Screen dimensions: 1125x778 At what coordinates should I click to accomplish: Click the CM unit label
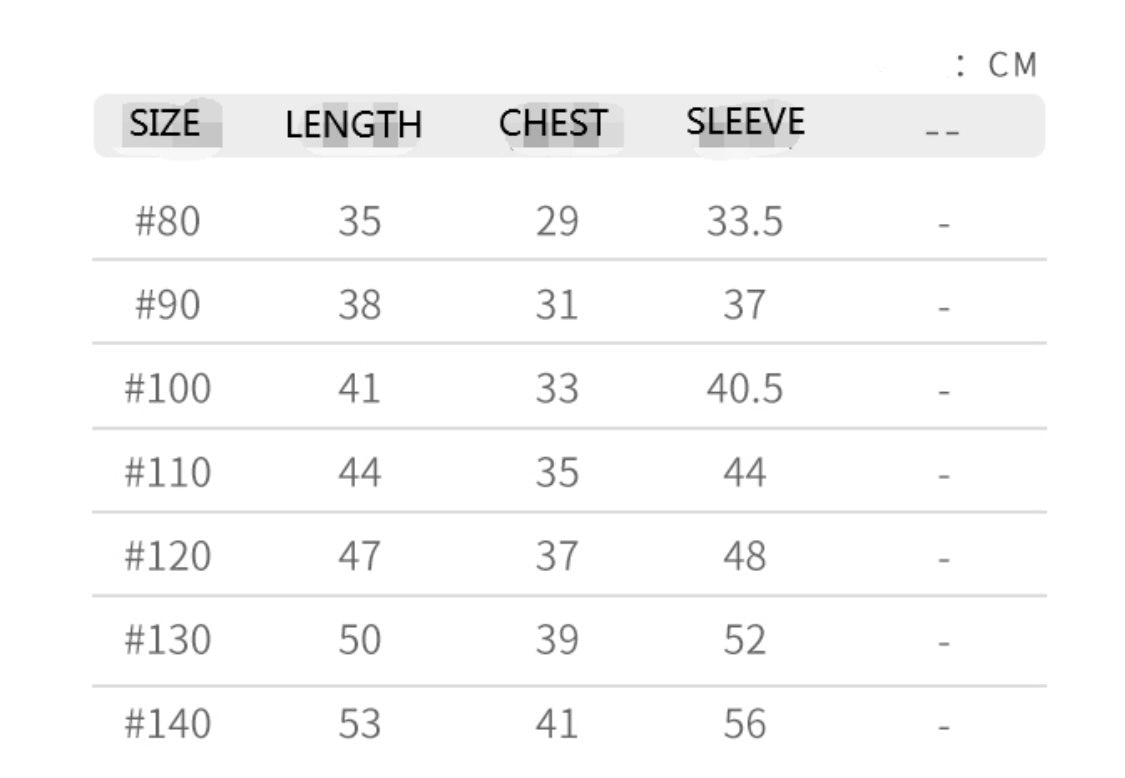1012,66
